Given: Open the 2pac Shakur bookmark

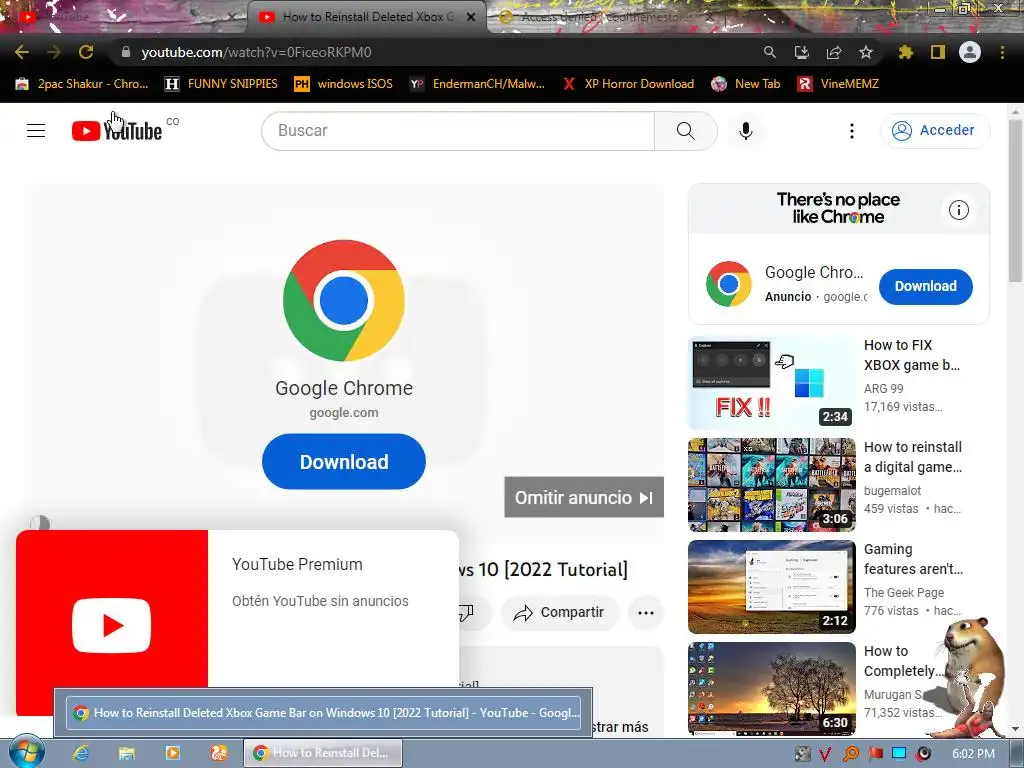Looking at the screenshot, I should [x=82, y=84].
